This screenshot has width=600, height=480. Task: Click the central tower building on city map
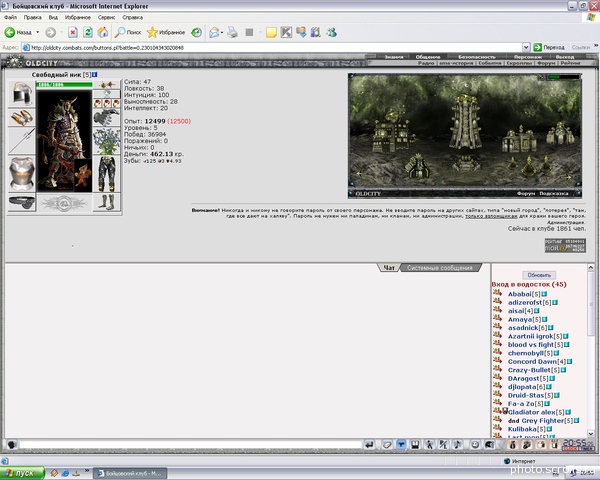465,122
